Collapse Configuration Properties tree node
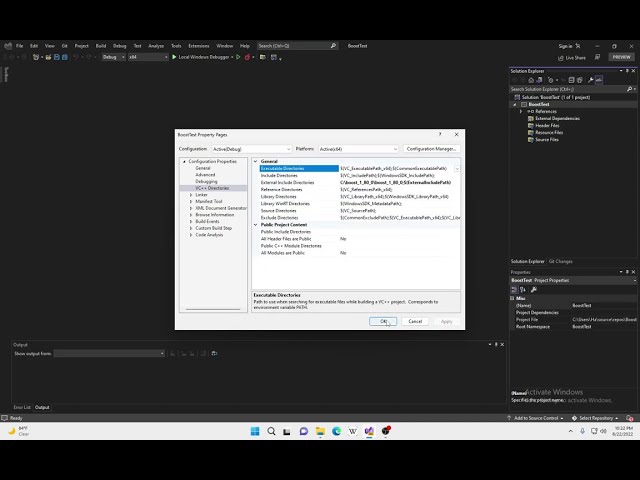 (184, 162)
